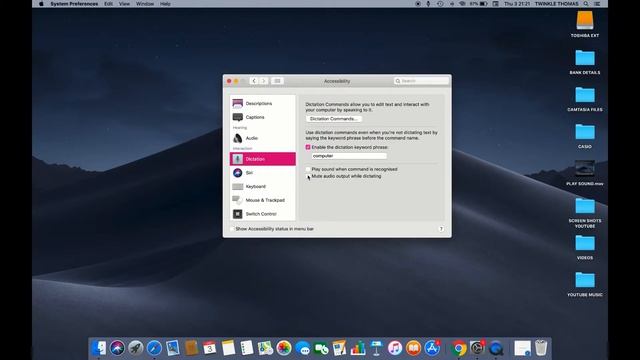Show all preferences grid button
640x360 pixels.
(x=277, y=81)
